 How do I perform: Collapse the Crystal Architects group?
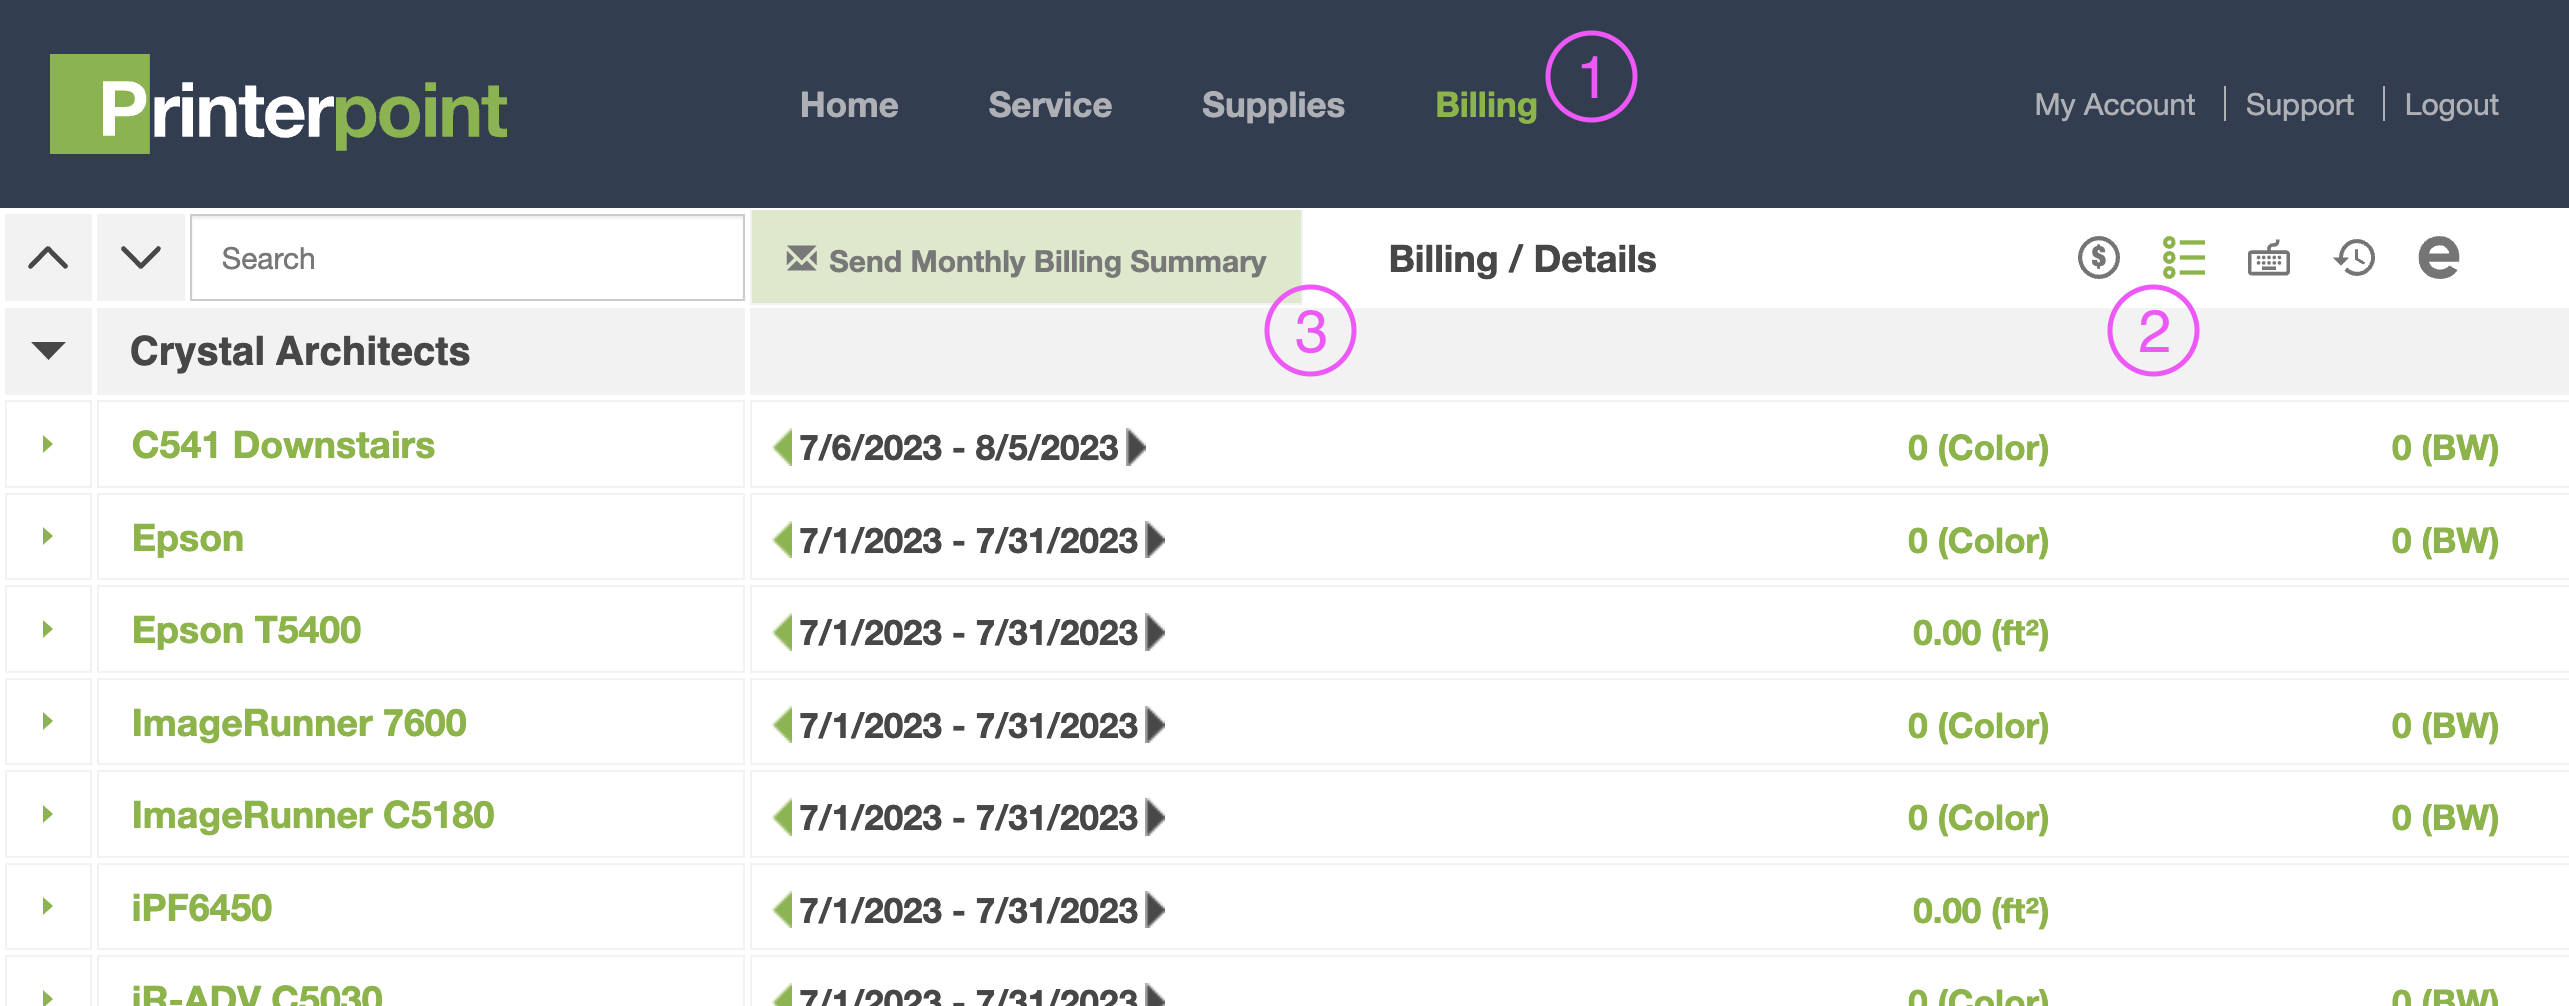pos(46,350)
